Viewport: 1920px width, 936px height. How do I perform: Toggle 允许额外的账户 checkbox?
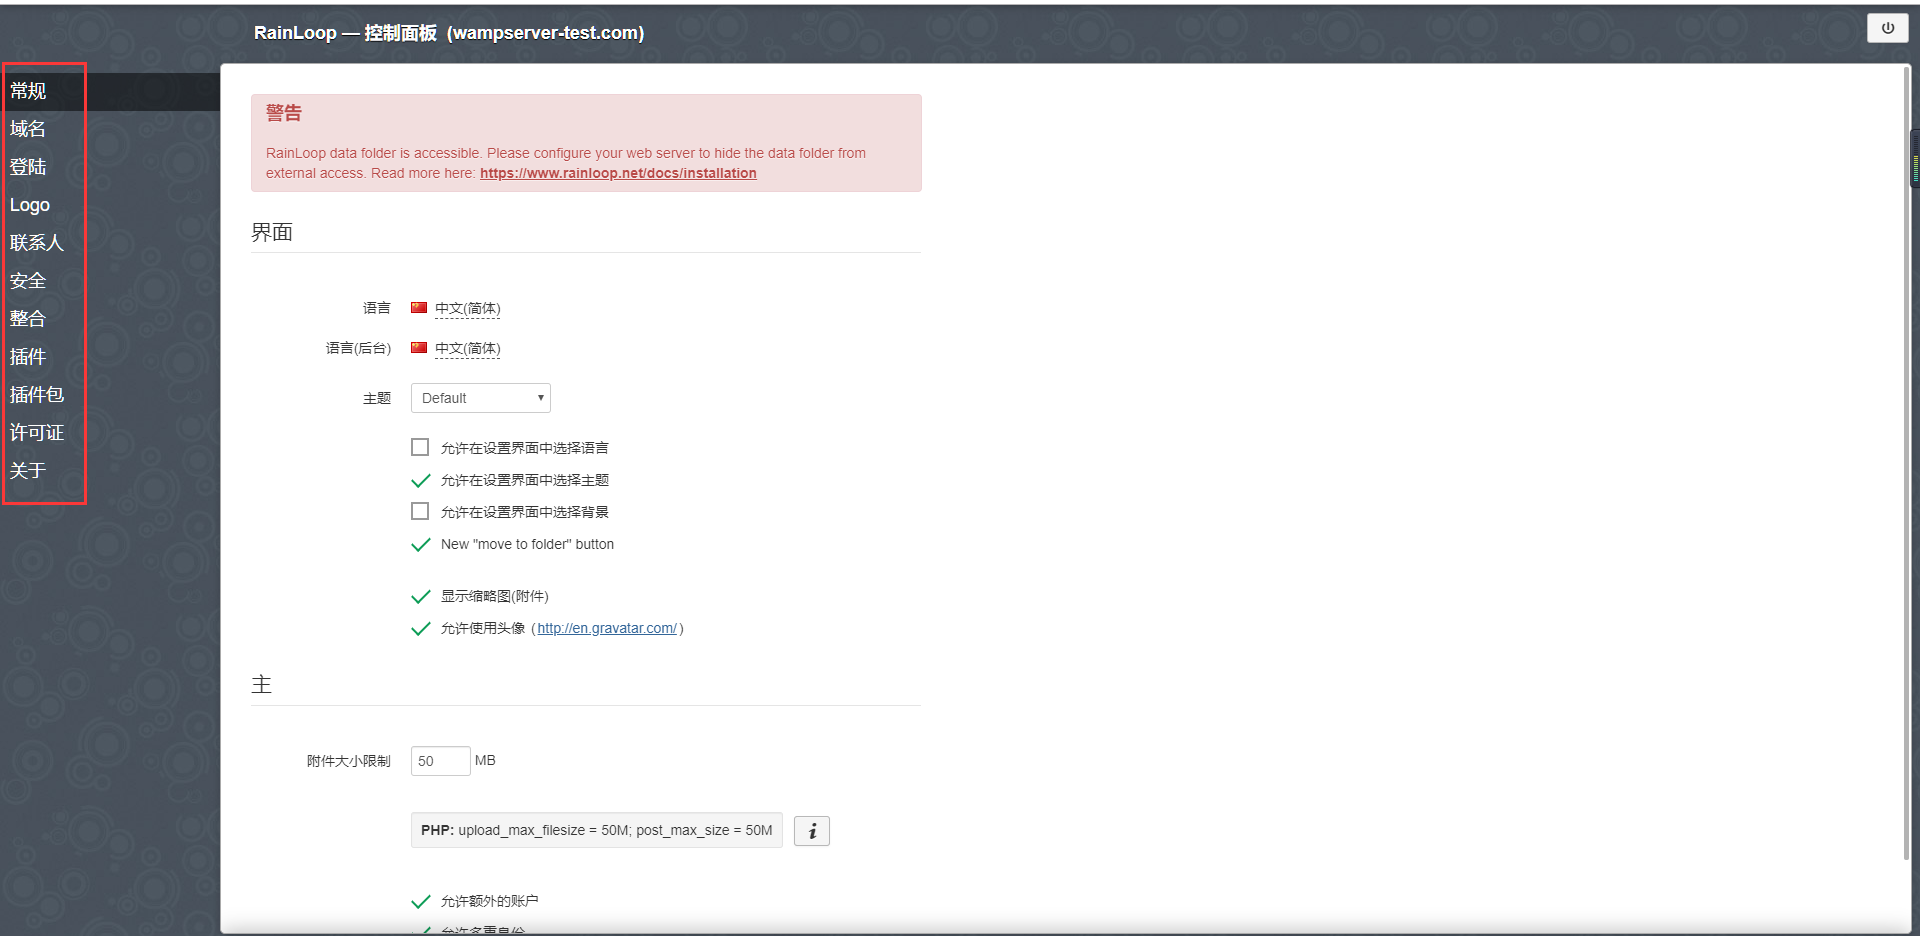(x=420, y=901)
